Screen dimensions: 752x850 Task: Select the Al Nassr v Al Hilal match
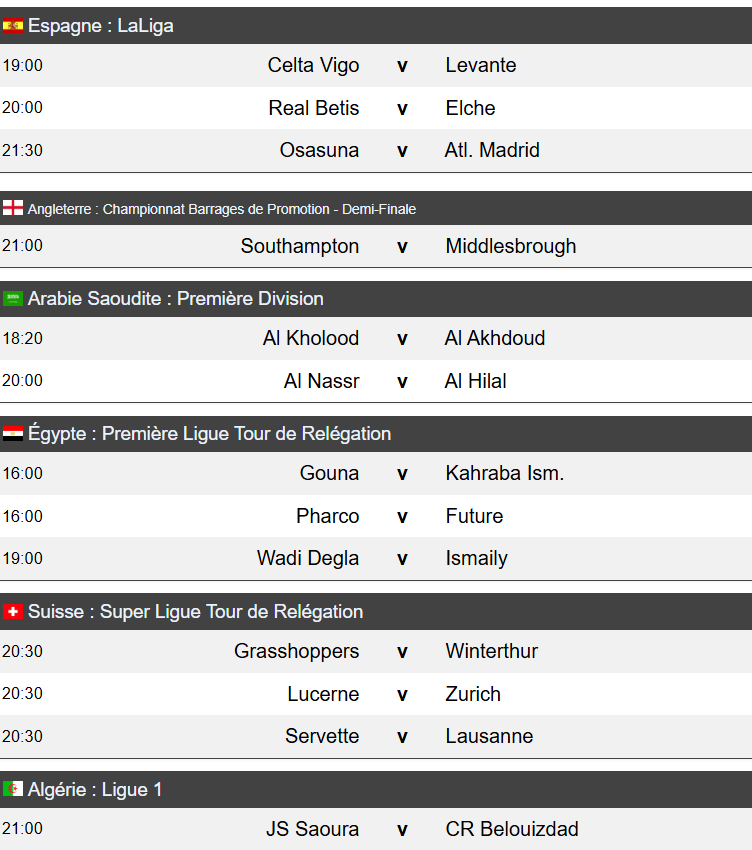tap(376, 381)
